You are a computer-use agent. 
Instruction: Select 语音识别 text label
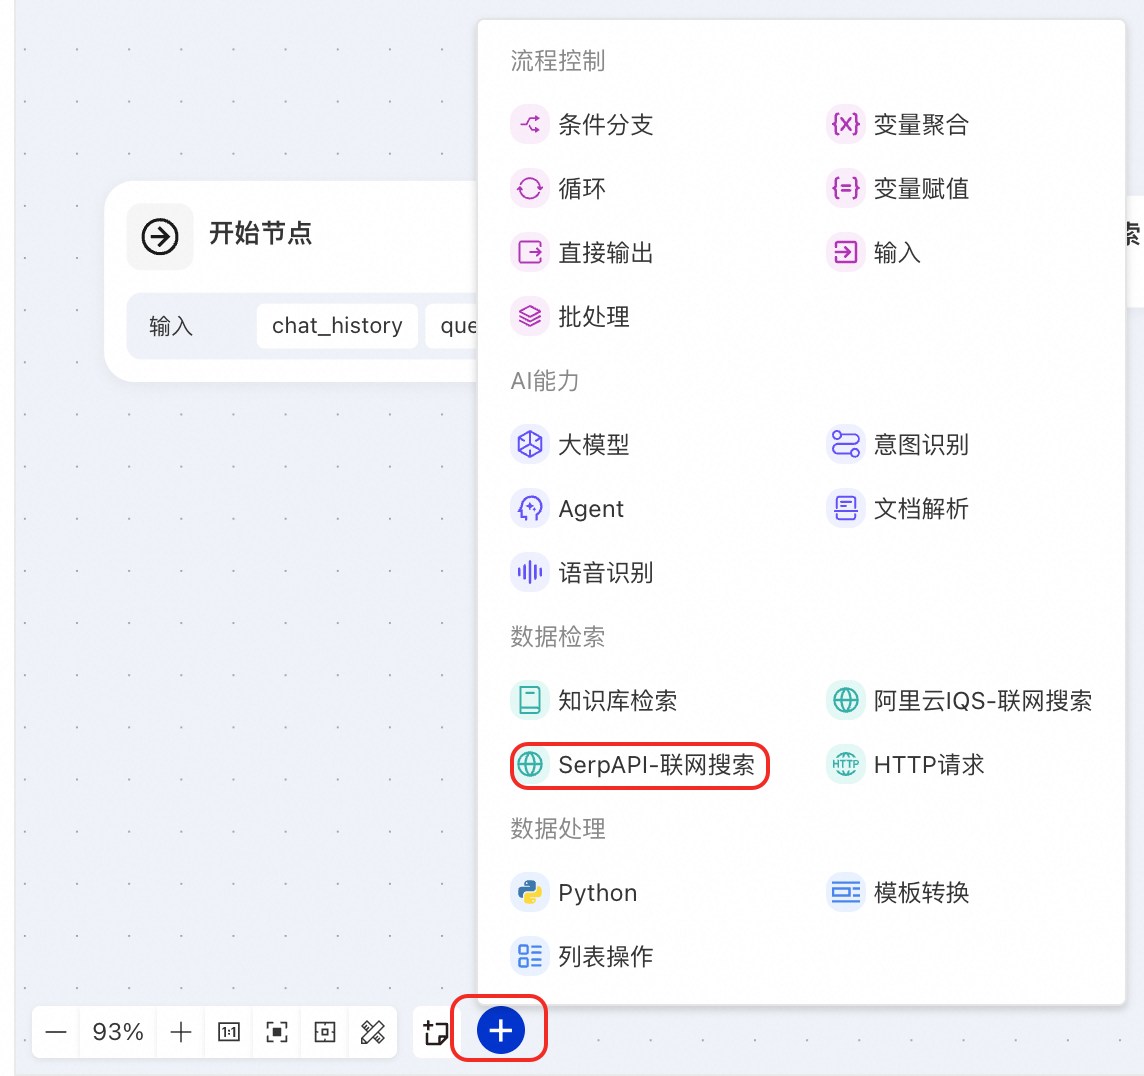tap(606, 573)
